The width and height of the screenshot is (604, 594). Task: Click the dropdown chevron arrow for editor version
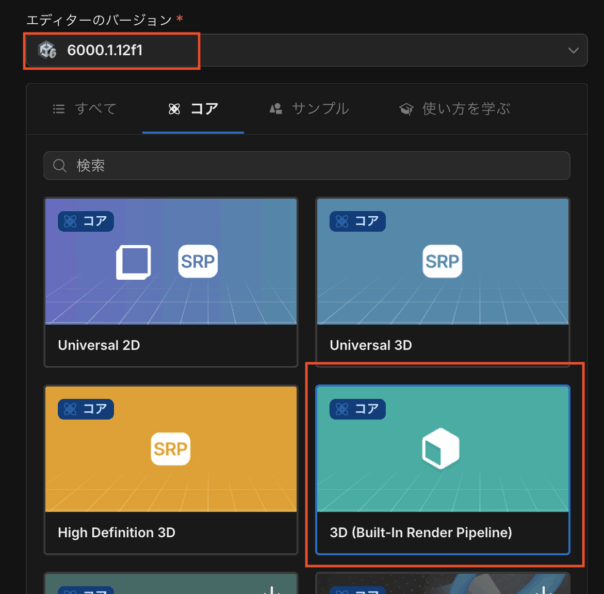(573, 50)
